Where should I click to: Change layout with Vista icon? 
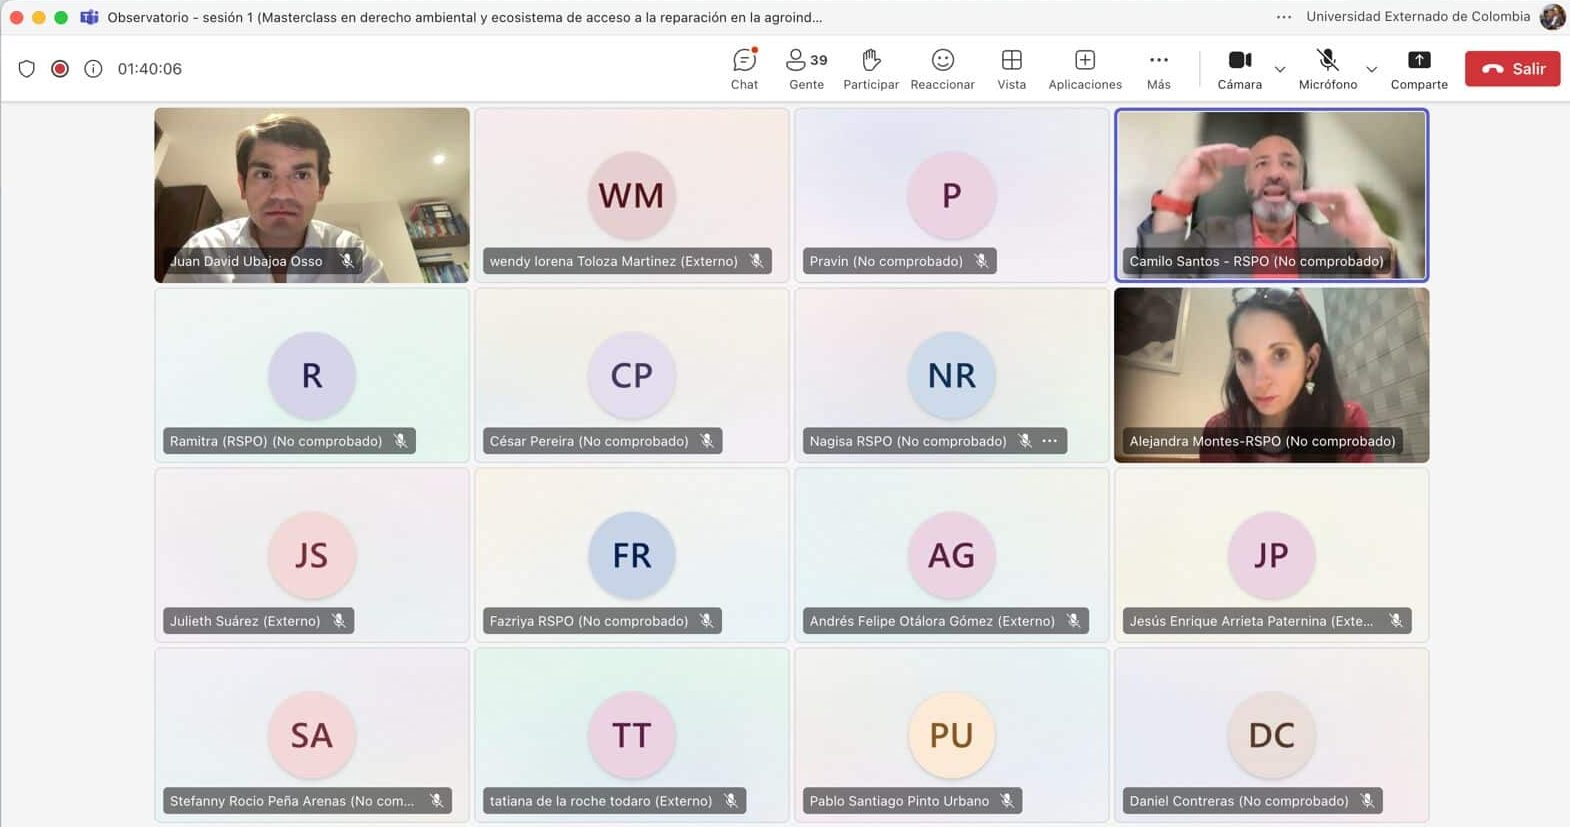click(x=1011, y=69)
